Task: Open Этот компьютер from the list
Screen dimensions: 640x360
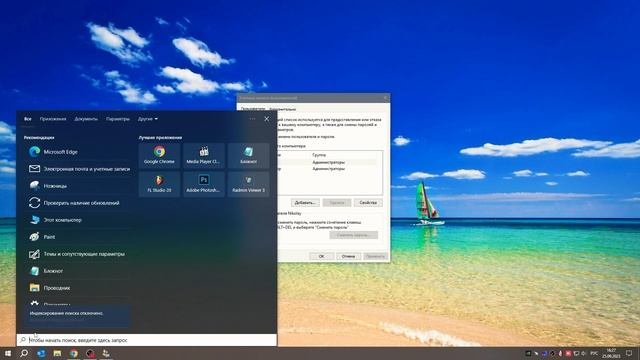Action: (x=76, y=220)
